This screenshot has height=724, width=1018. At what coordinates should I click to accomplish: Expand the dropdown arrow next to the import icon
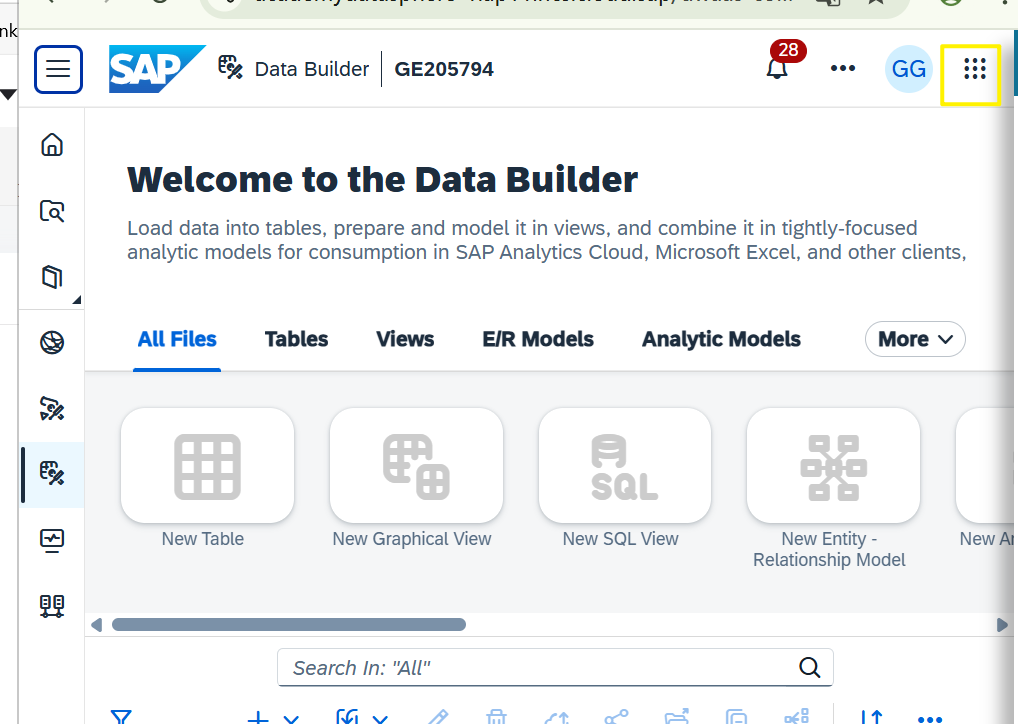click(x=380, y=718)
